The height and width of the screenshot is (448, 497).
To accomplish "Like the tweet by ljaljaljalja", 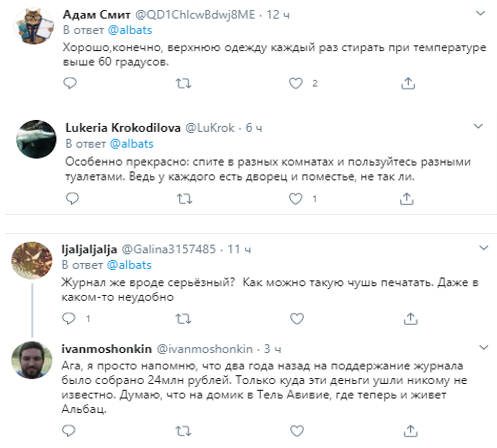I will pyautogui.click(x=297, y=319).
